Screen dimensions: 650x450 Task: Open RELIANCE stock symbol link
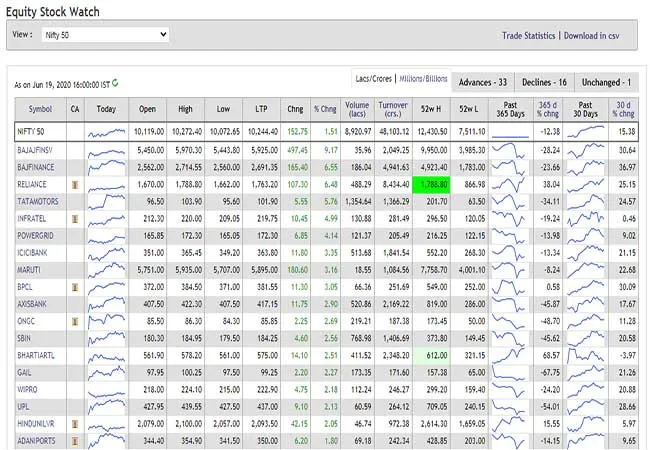(x=32, y=184)
